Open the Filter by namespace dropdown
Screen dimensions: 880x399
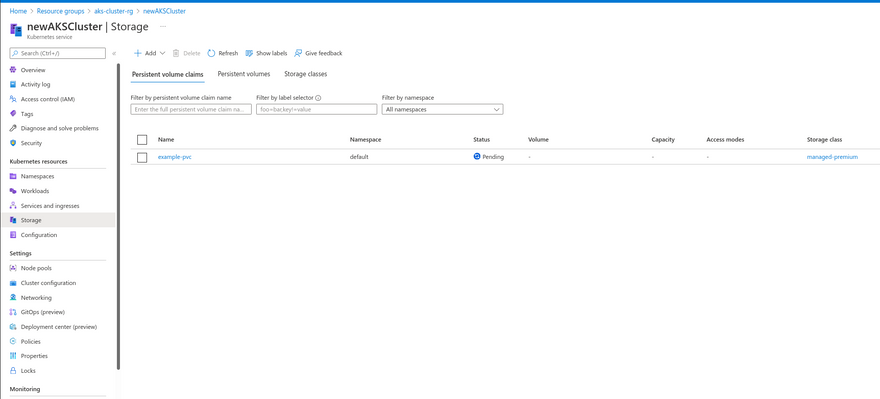coord(442,109)
